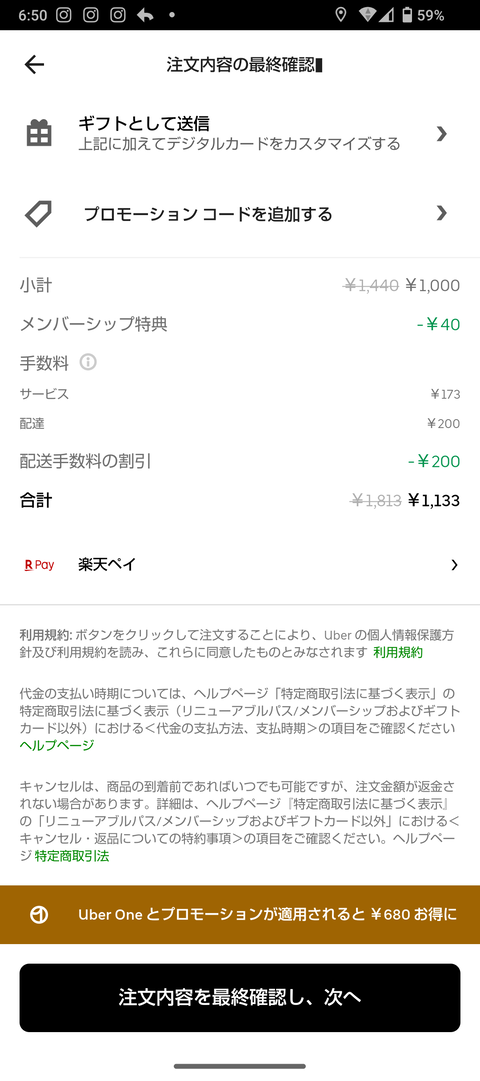Select プロモーション コードを追加する
The image size is (480, 1081).
coord(240,214)
